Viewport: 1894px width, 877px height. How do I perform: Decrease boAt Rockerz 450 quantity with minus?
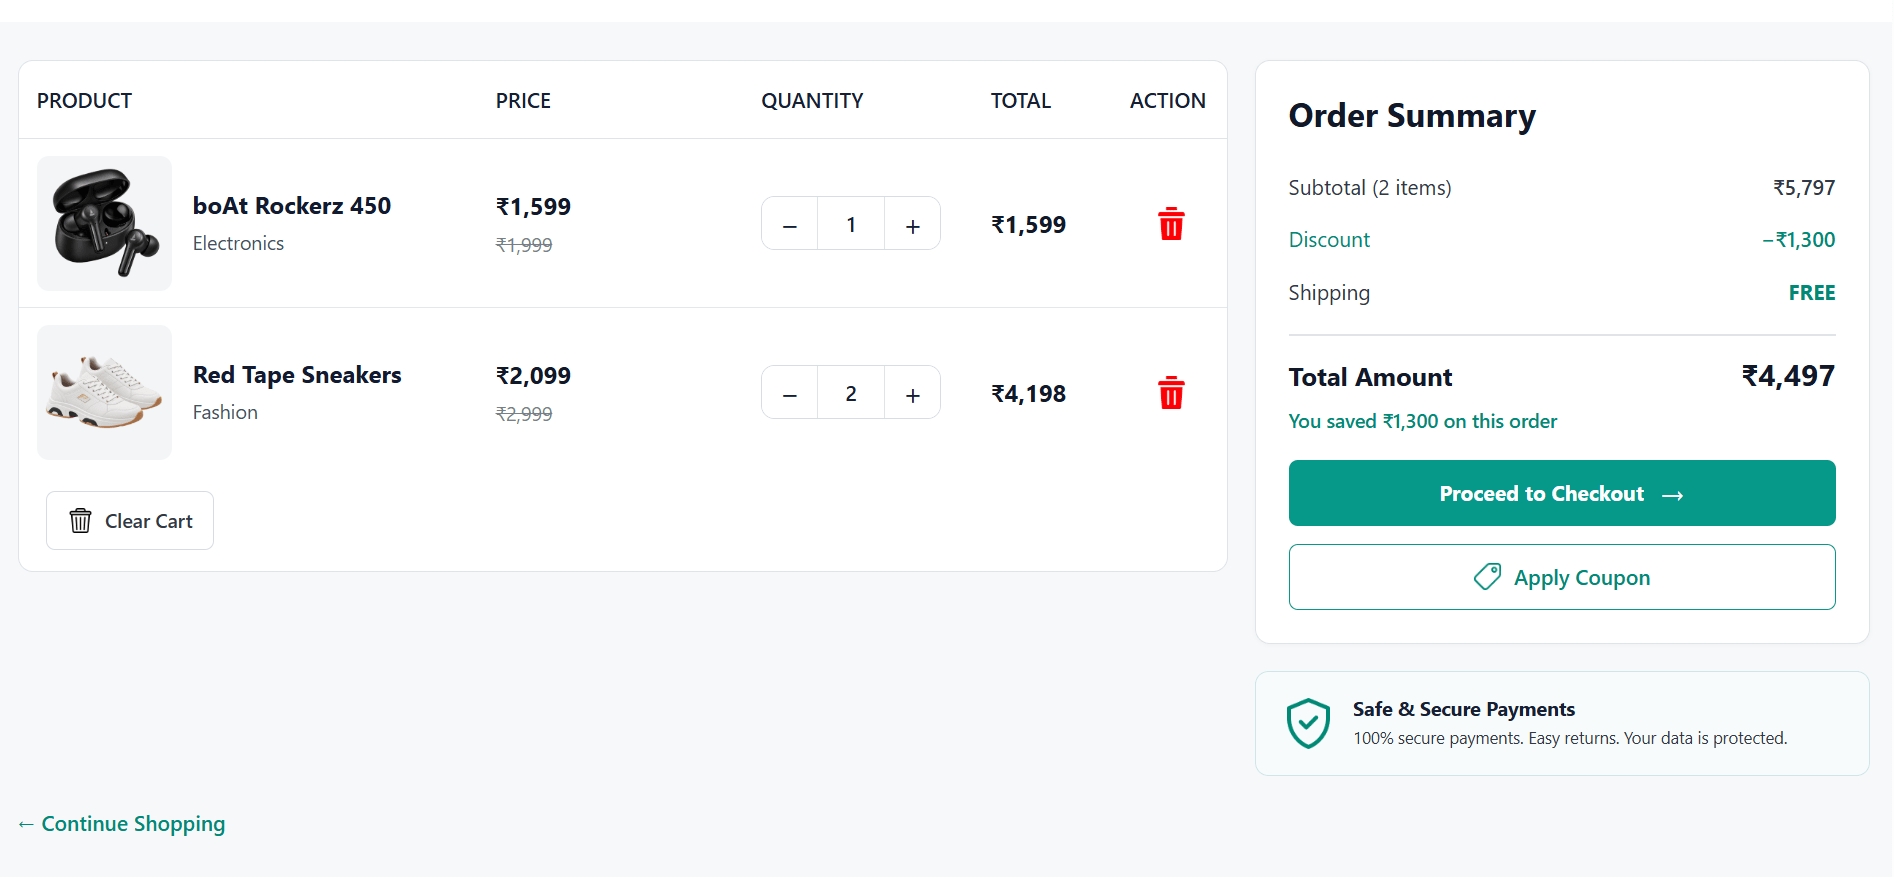point(790,224)
